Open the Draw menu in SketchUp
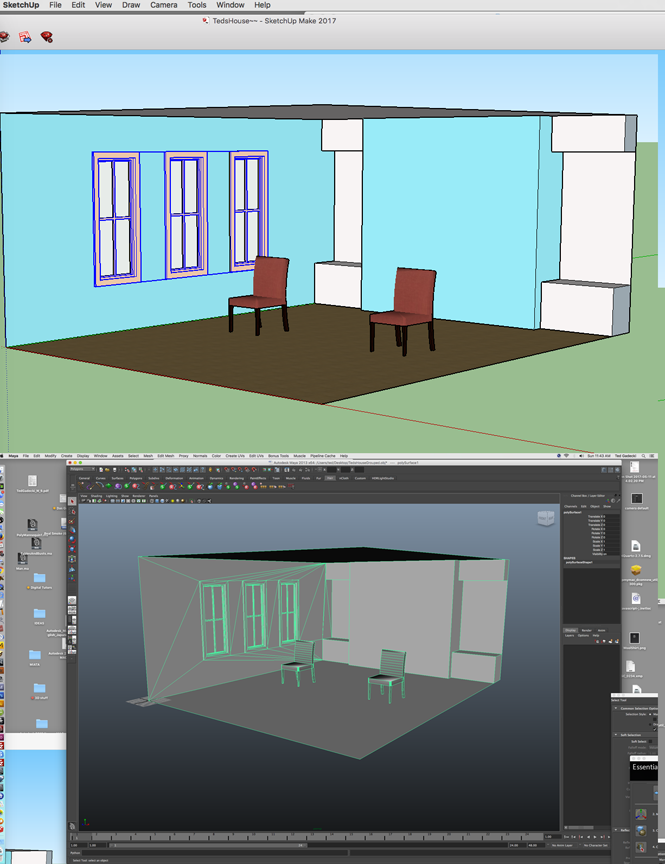This screenshot has height=864, width=665. coord(131,5)
